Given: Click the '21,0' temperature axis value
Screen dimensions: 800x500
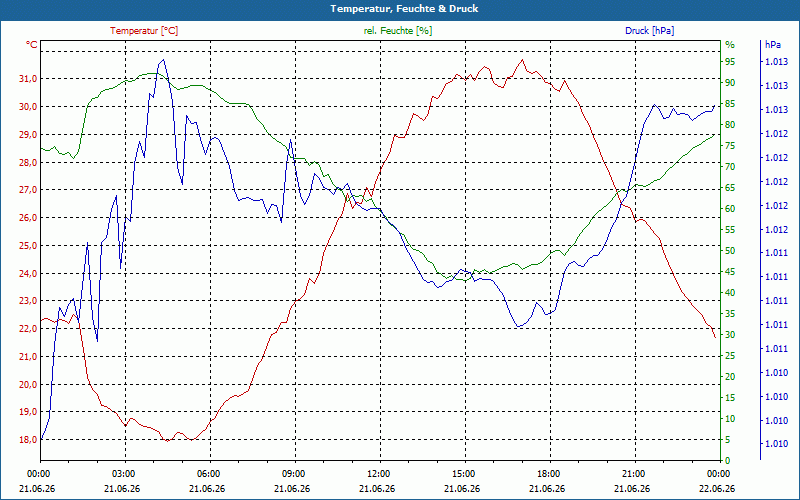Looking at the screenshot, I should [x=28, y=357].
